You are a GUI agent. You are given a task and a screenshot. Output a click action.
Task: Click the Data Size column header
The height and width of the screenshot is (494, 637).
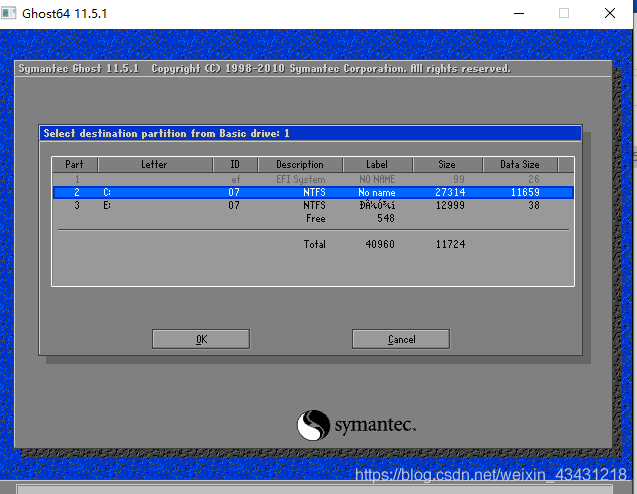tap(520, 165)
